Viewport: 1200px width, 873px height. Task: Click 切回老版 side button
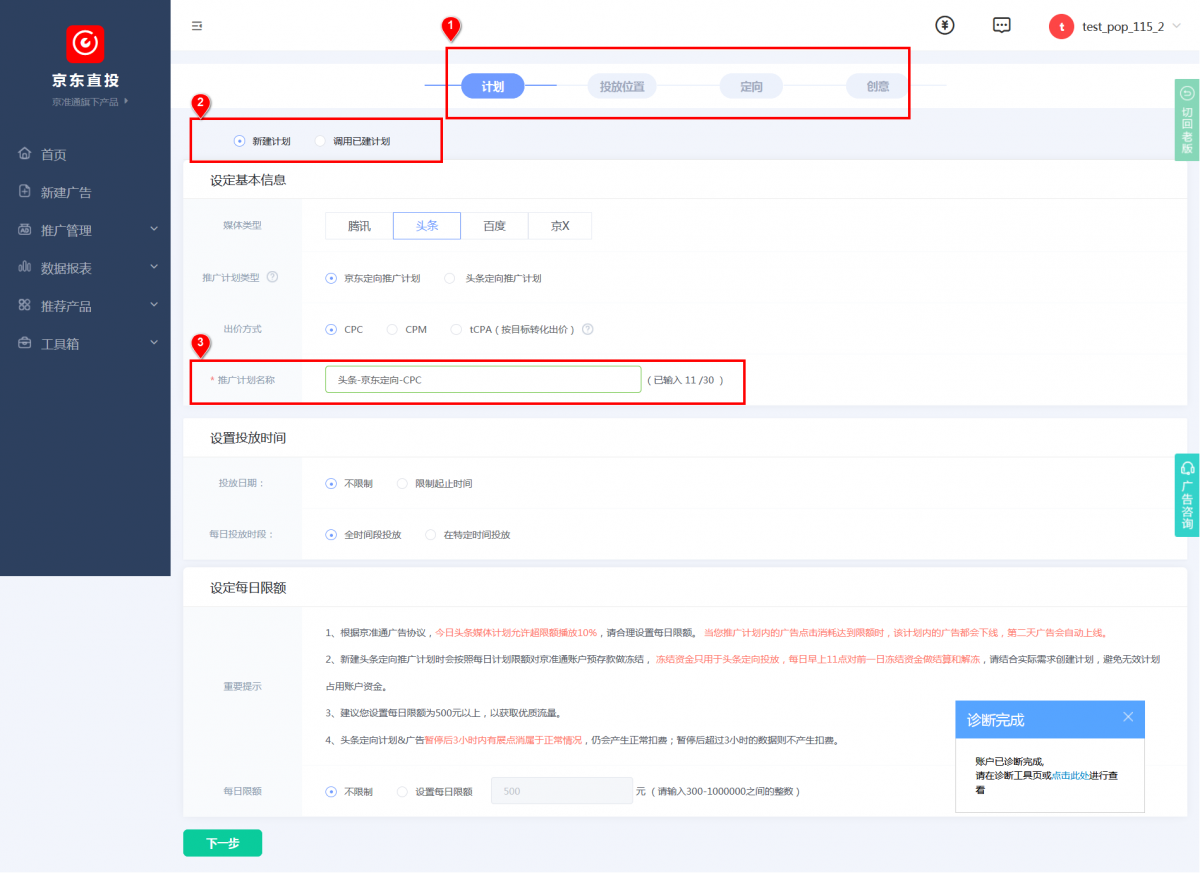coord(1187,120)
